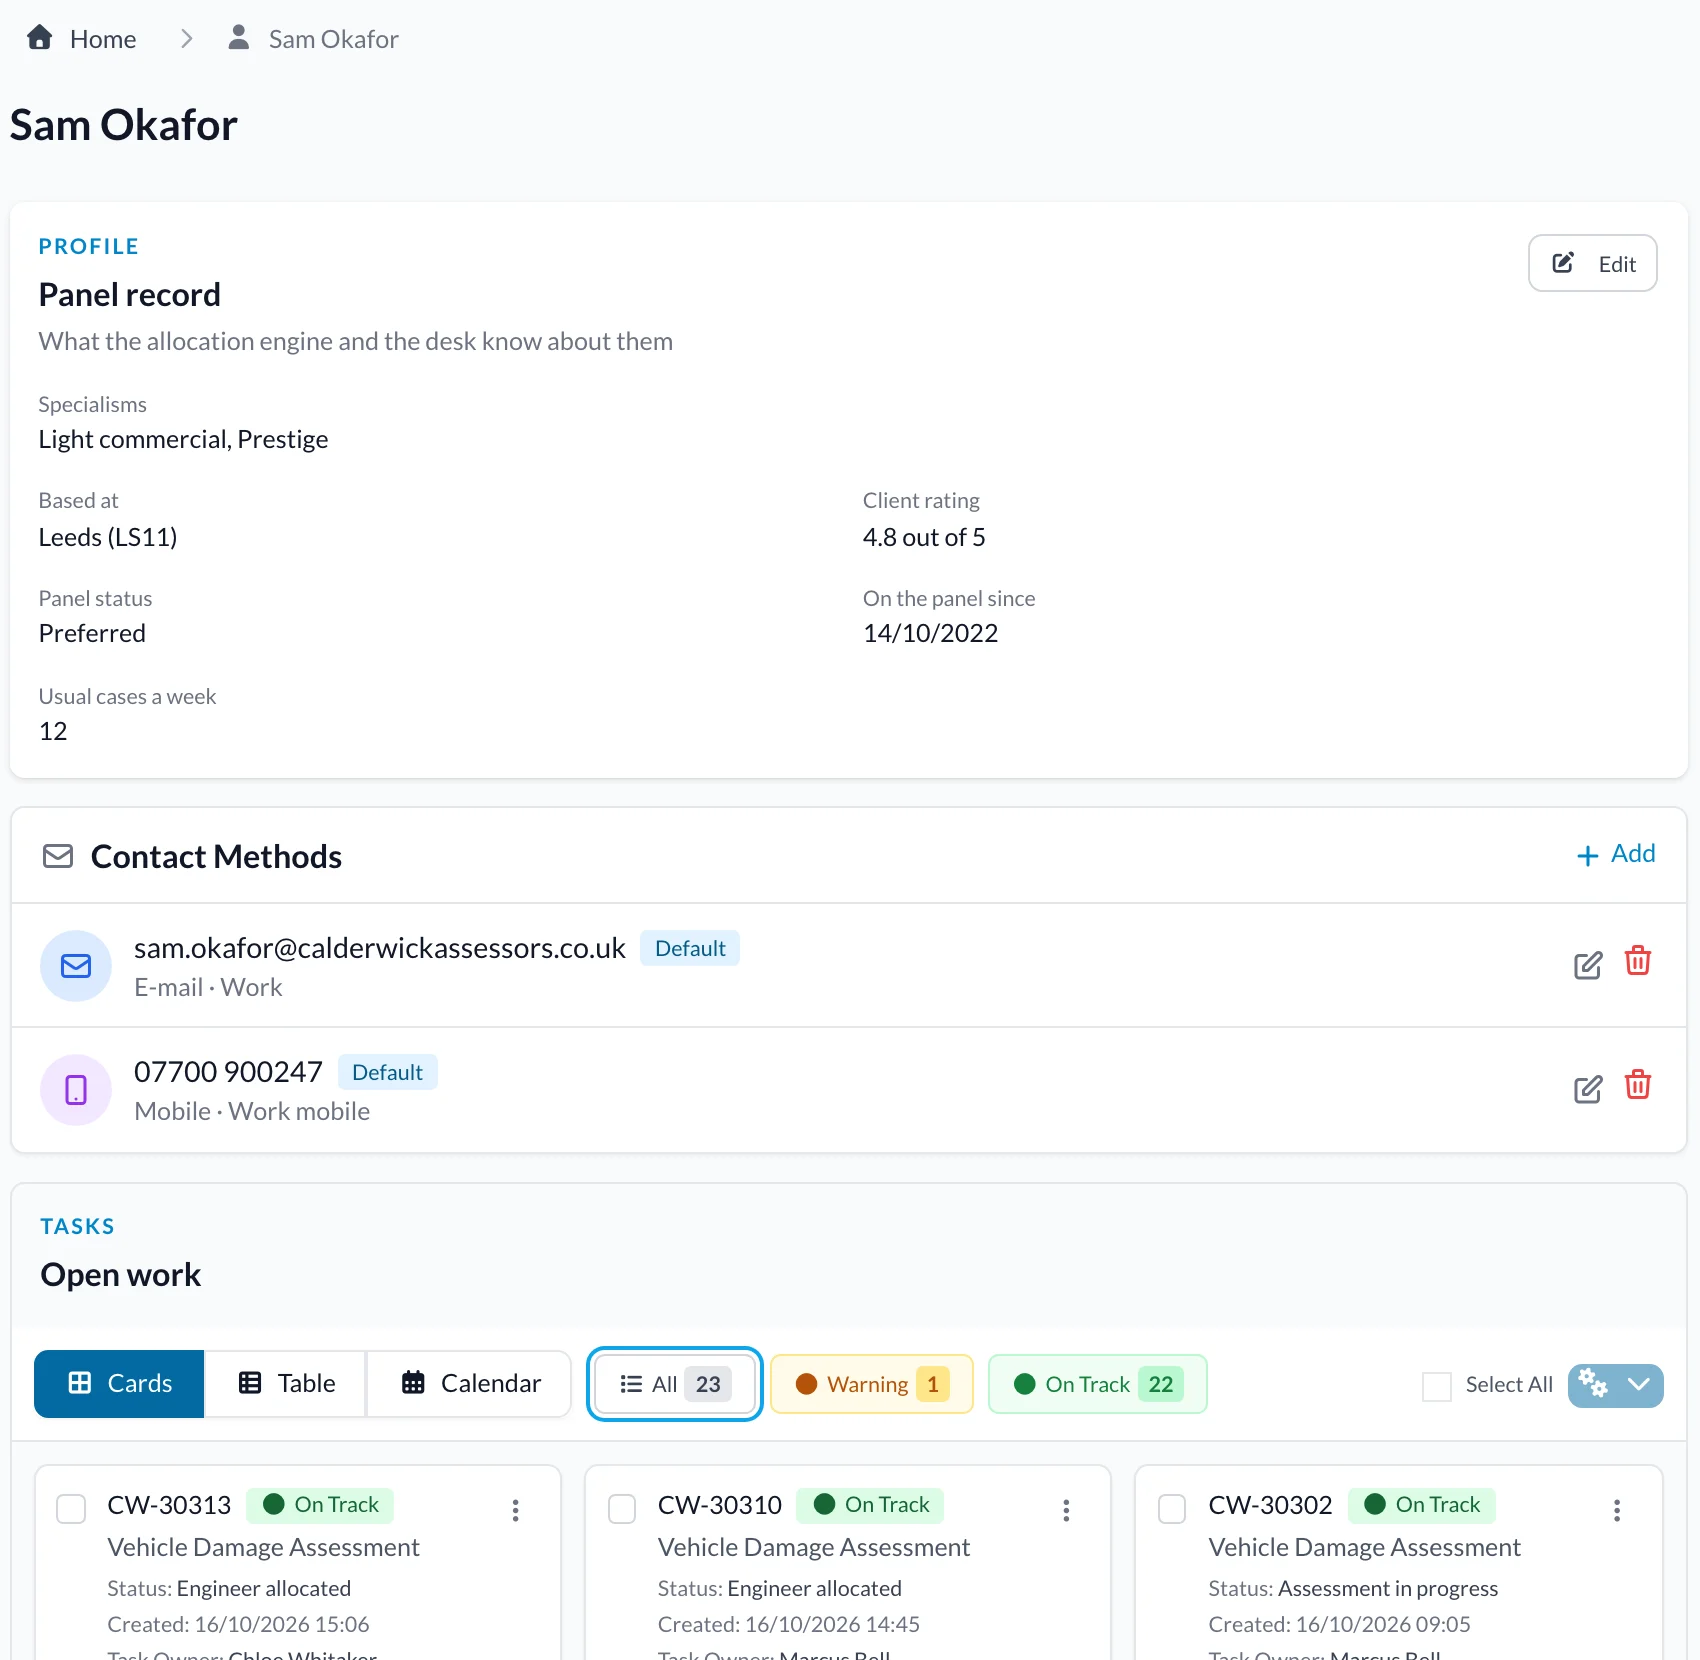The height and width of the screenshot is (1660, 1700).
Task: Delete the 07700 900247 mobile contact
Action: pos(1637,1085)
